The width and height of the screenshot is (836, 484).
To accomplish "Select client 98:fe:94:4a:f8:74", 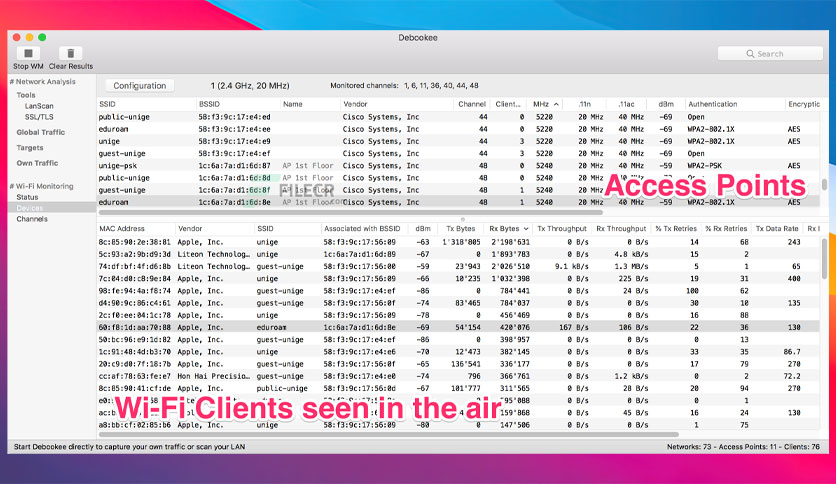I will point(459,291).
